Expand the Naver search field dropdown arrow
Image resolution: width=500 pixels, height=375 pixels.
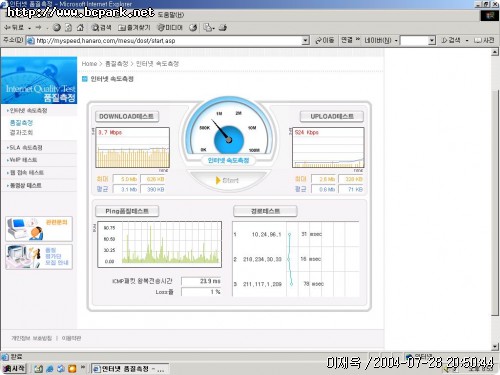coord(432,41)
